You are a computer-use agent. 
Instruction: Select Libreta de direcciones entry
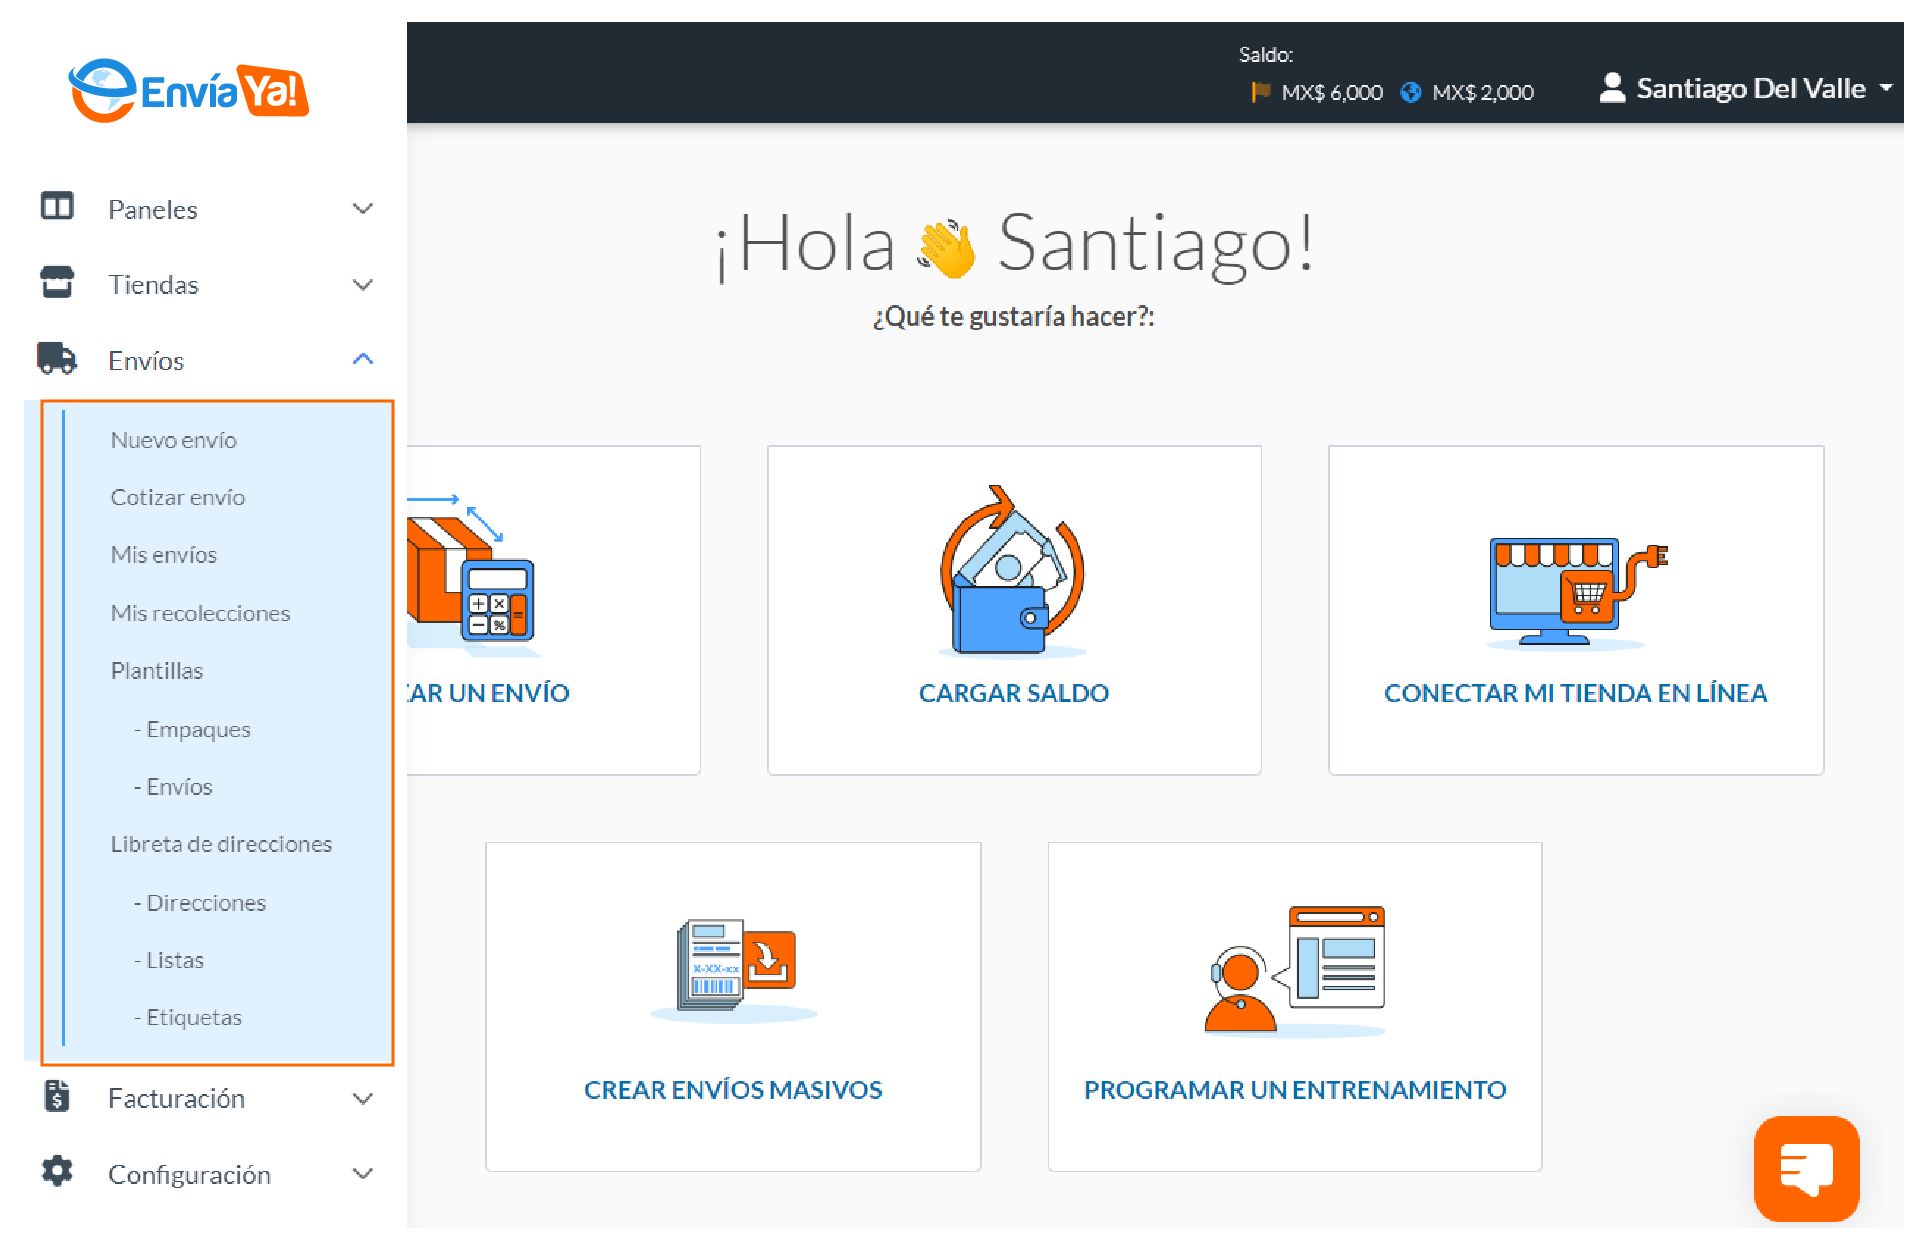coord(221,844)
